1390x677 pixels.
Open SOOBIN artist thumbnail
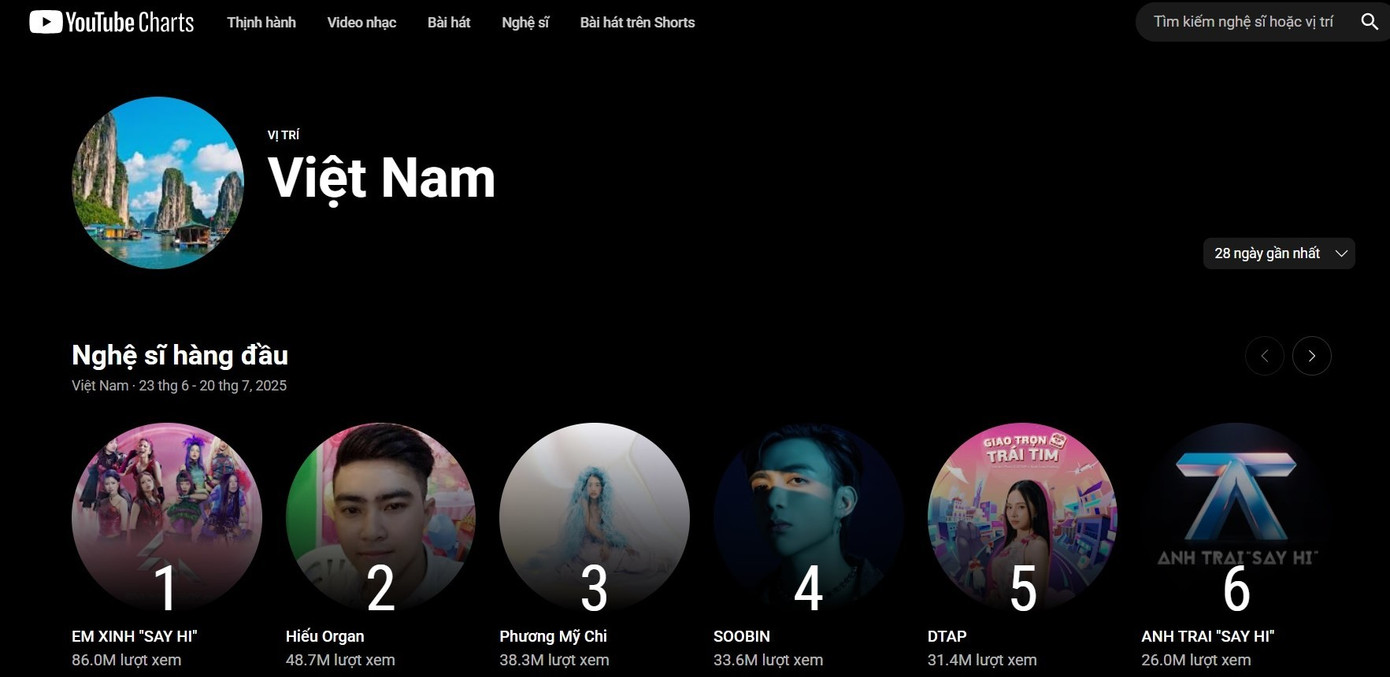click(808, 517)
